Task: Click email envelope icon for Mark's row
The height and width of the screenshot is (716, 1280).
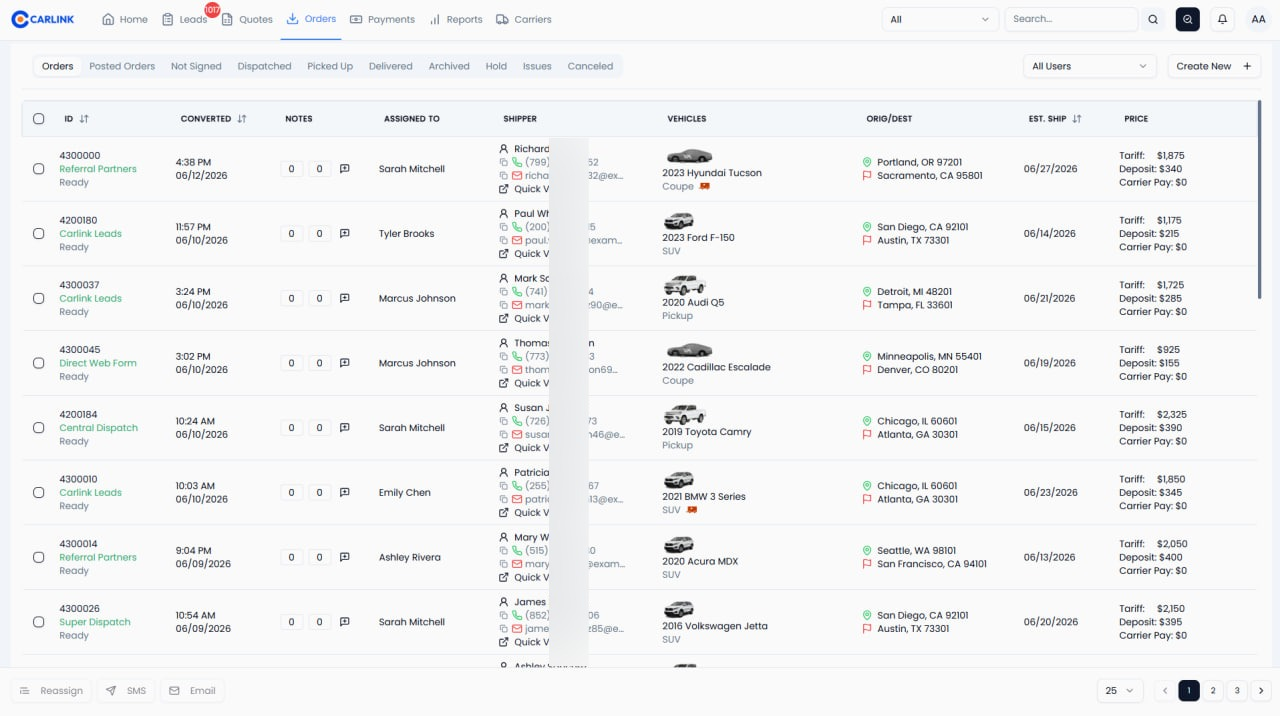Action: tap(517, 305)
